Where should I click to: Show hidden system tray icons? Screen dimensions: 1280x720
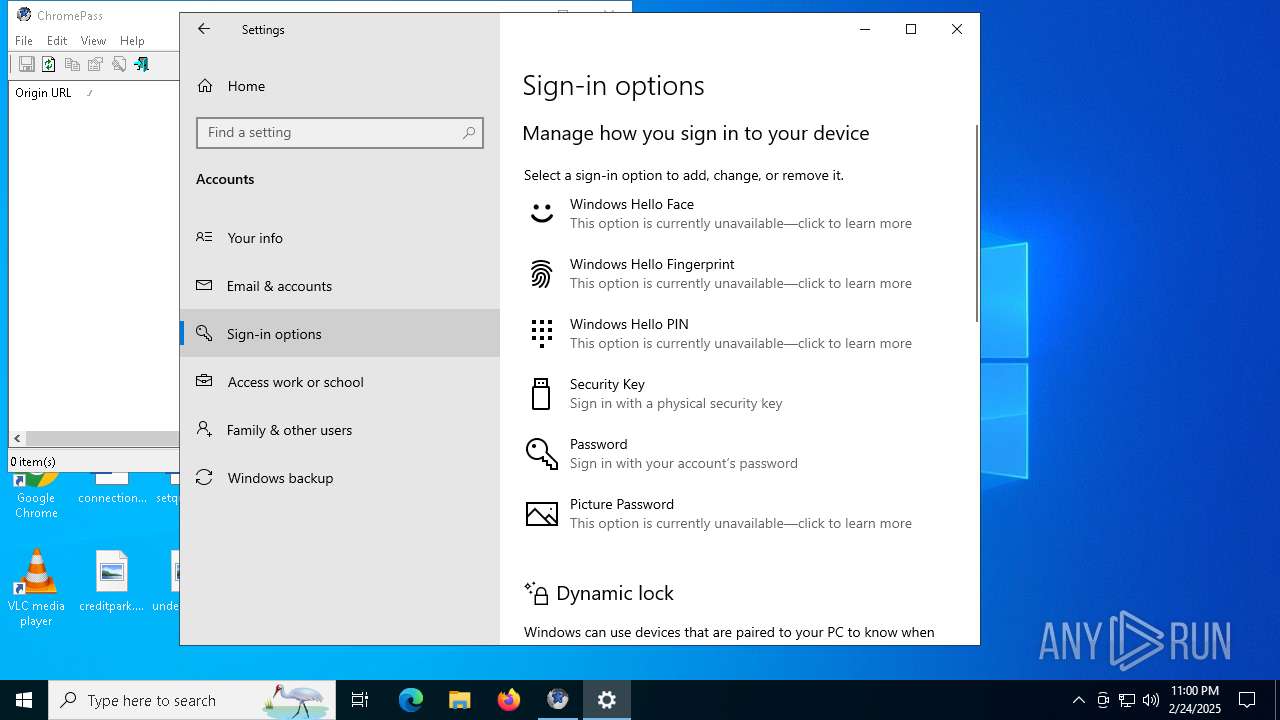click(1078, 700)
